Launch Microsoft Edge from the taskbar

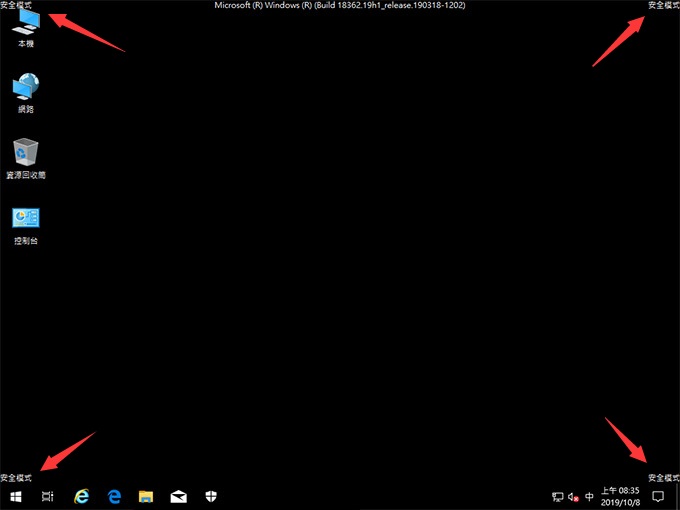pyautogui.click(x=114, y=496)
